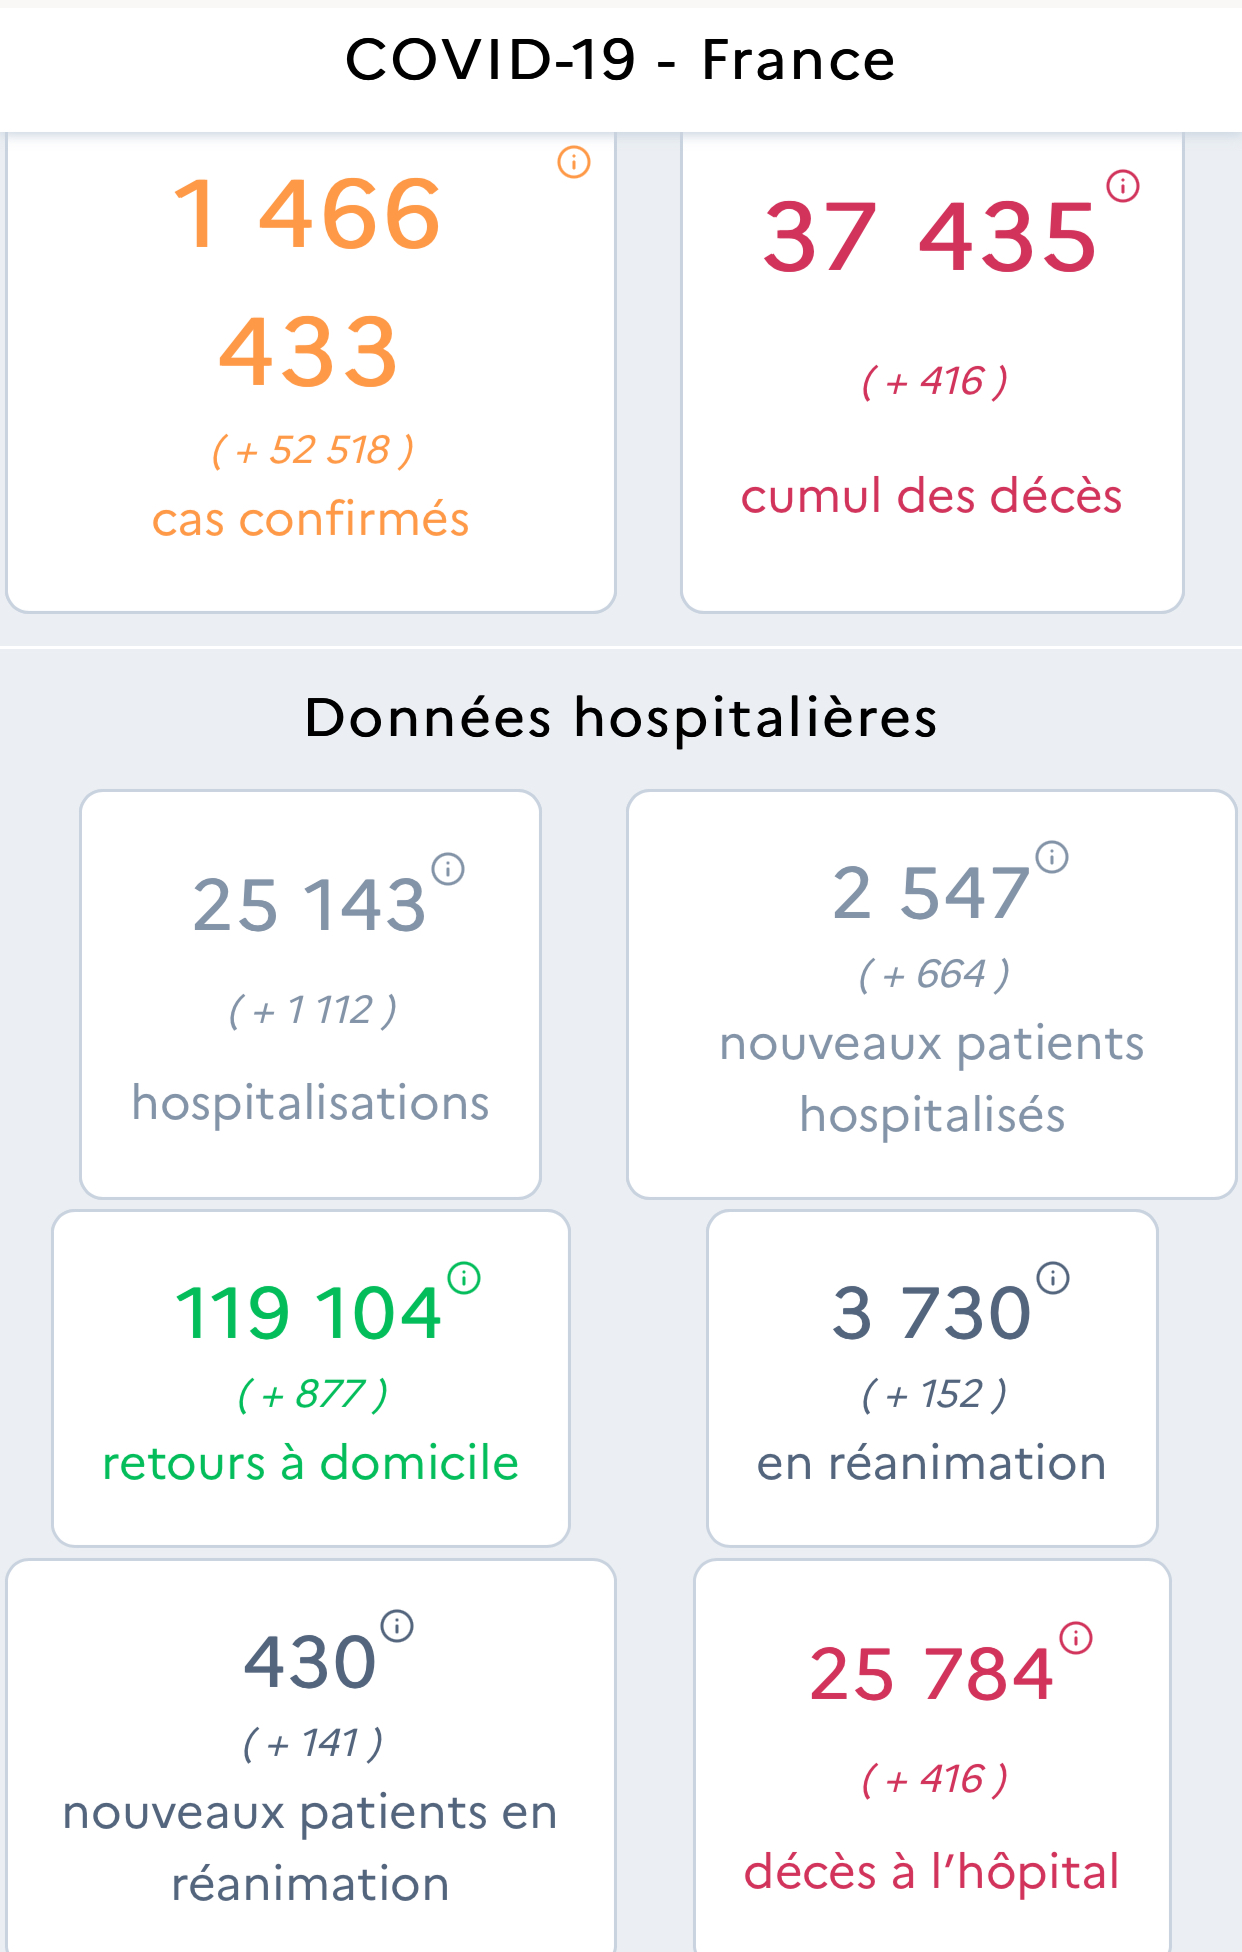Viewport: 1242px width, 1952px height.
Task: Open the cumul des décès card
Action: click(933, 372)
